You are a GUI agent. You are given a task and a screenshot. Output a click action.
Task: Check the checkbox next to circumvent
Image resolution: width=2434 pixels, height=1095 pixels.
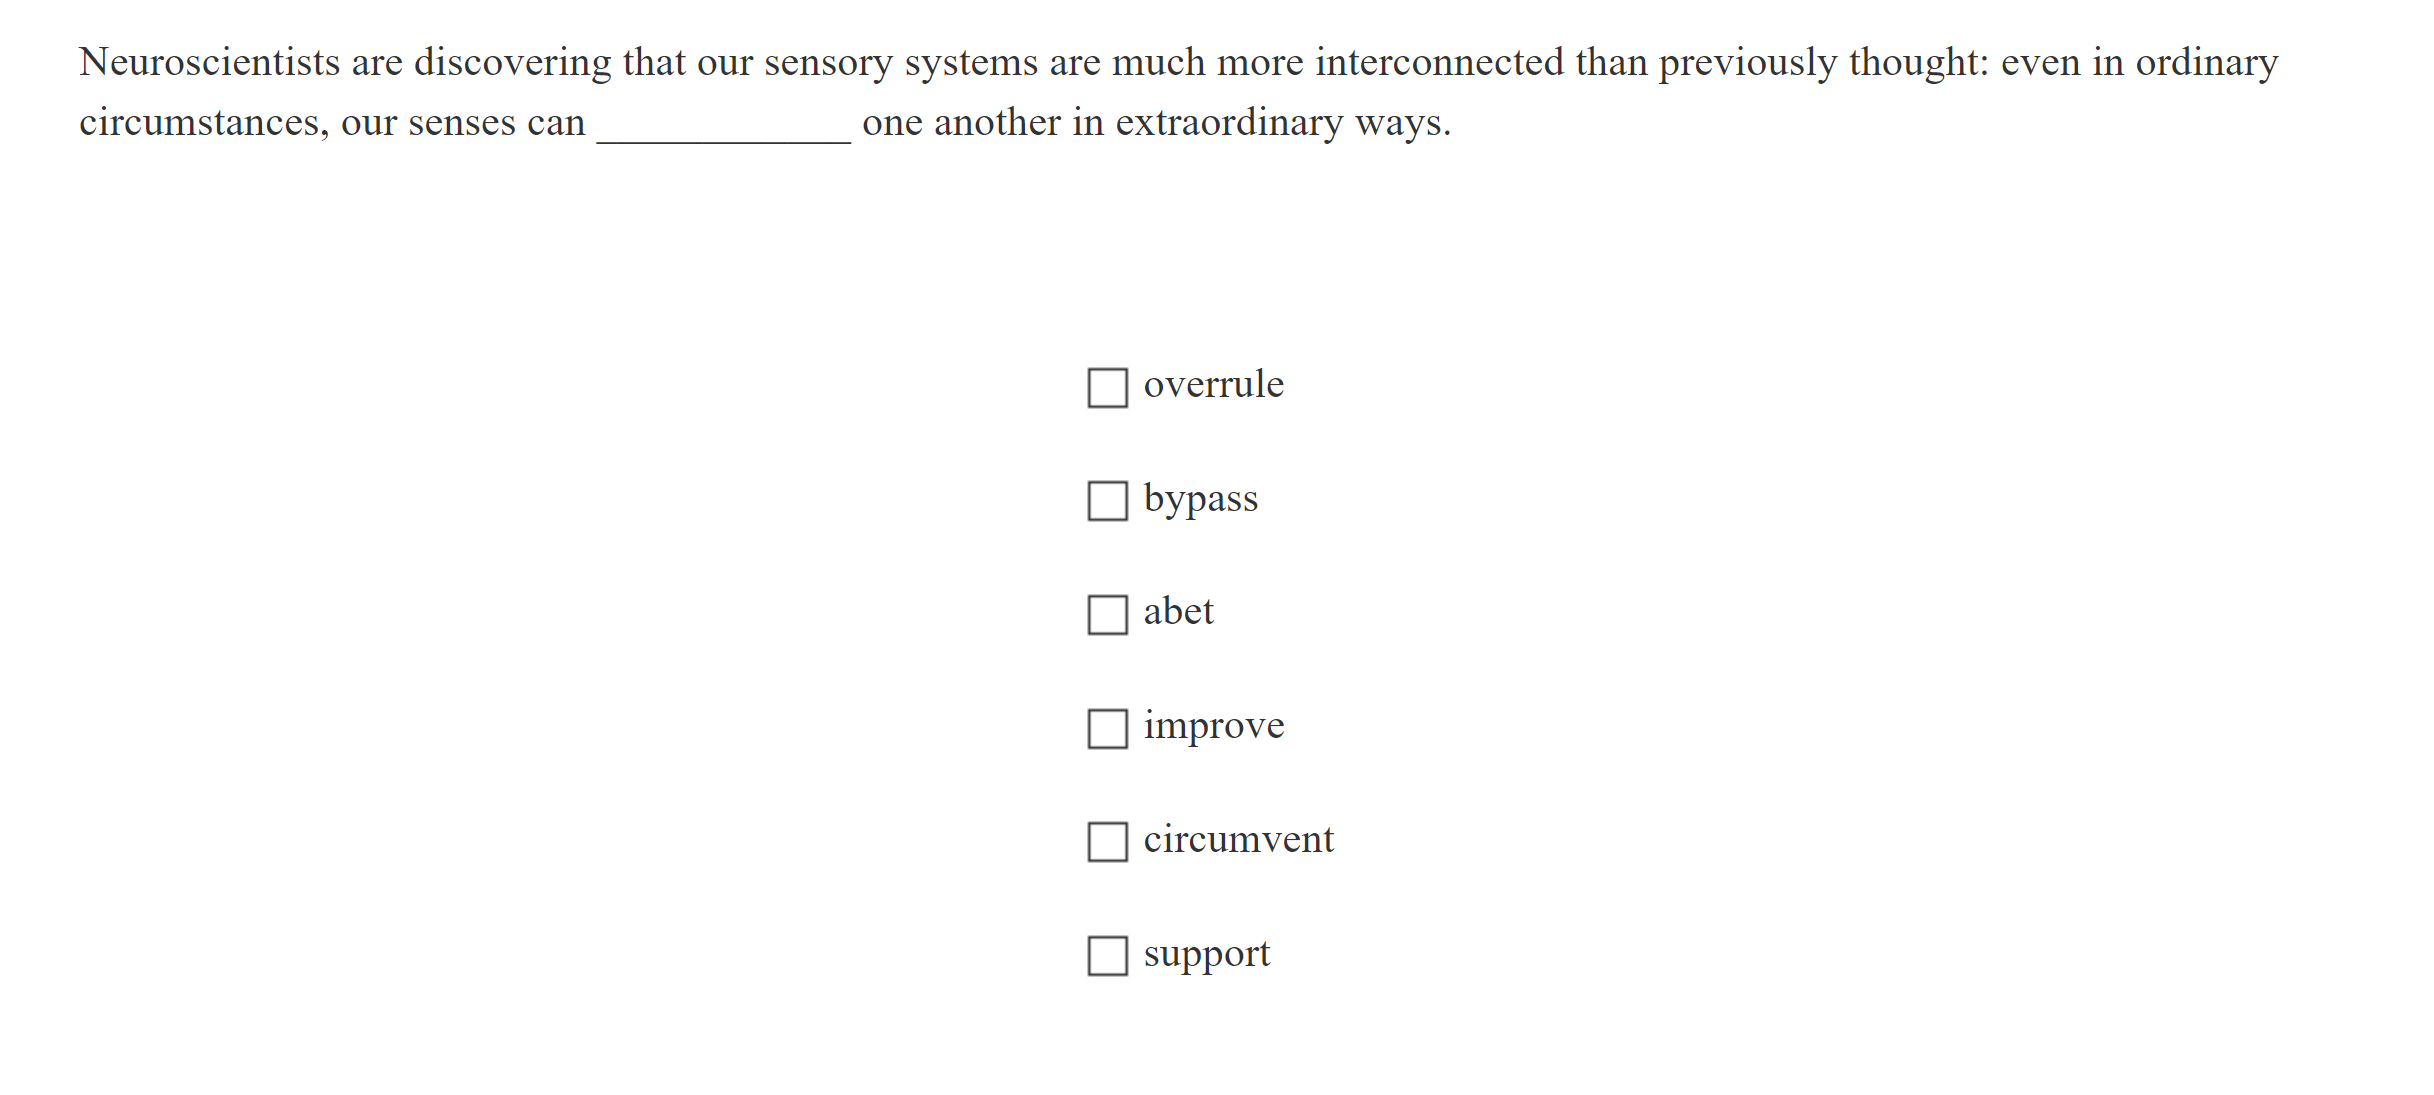pyautogui.click(x=1107, y=843)
